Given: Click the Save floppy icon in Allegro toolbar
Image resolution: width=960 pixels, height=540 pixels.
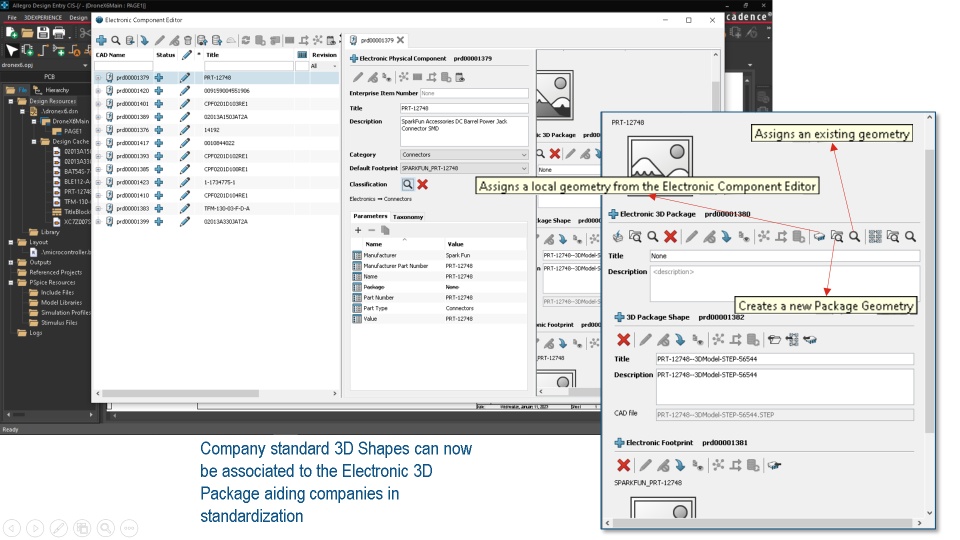Looking at the screenshot, I should [43, 33].
